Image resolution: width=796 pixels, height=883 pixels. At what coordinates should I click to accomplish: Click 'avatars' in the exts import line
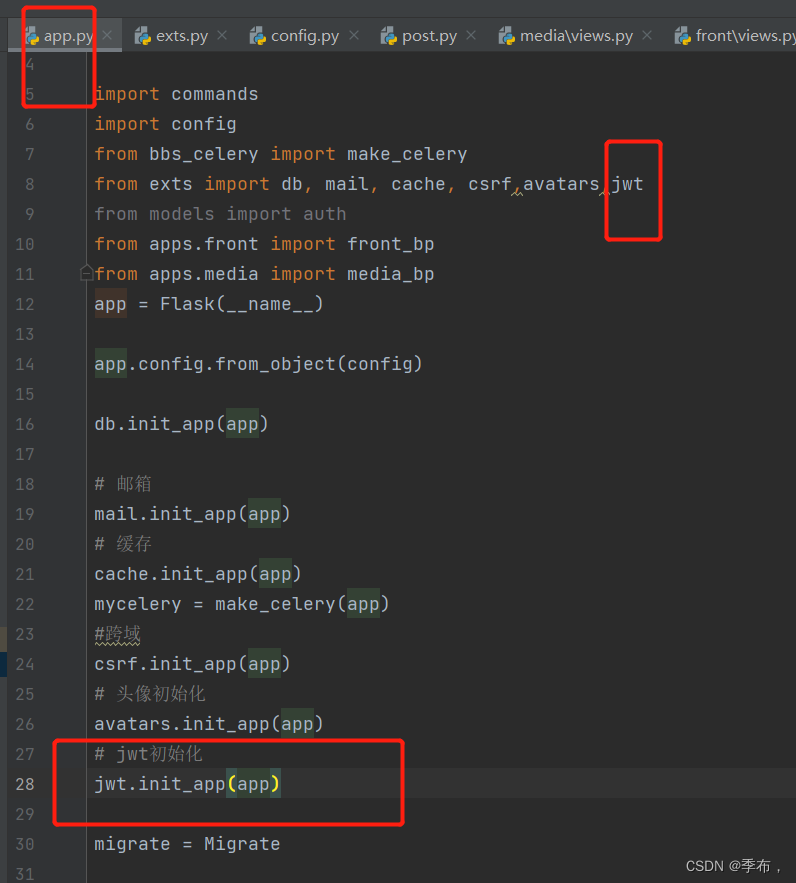coord(561,184)
